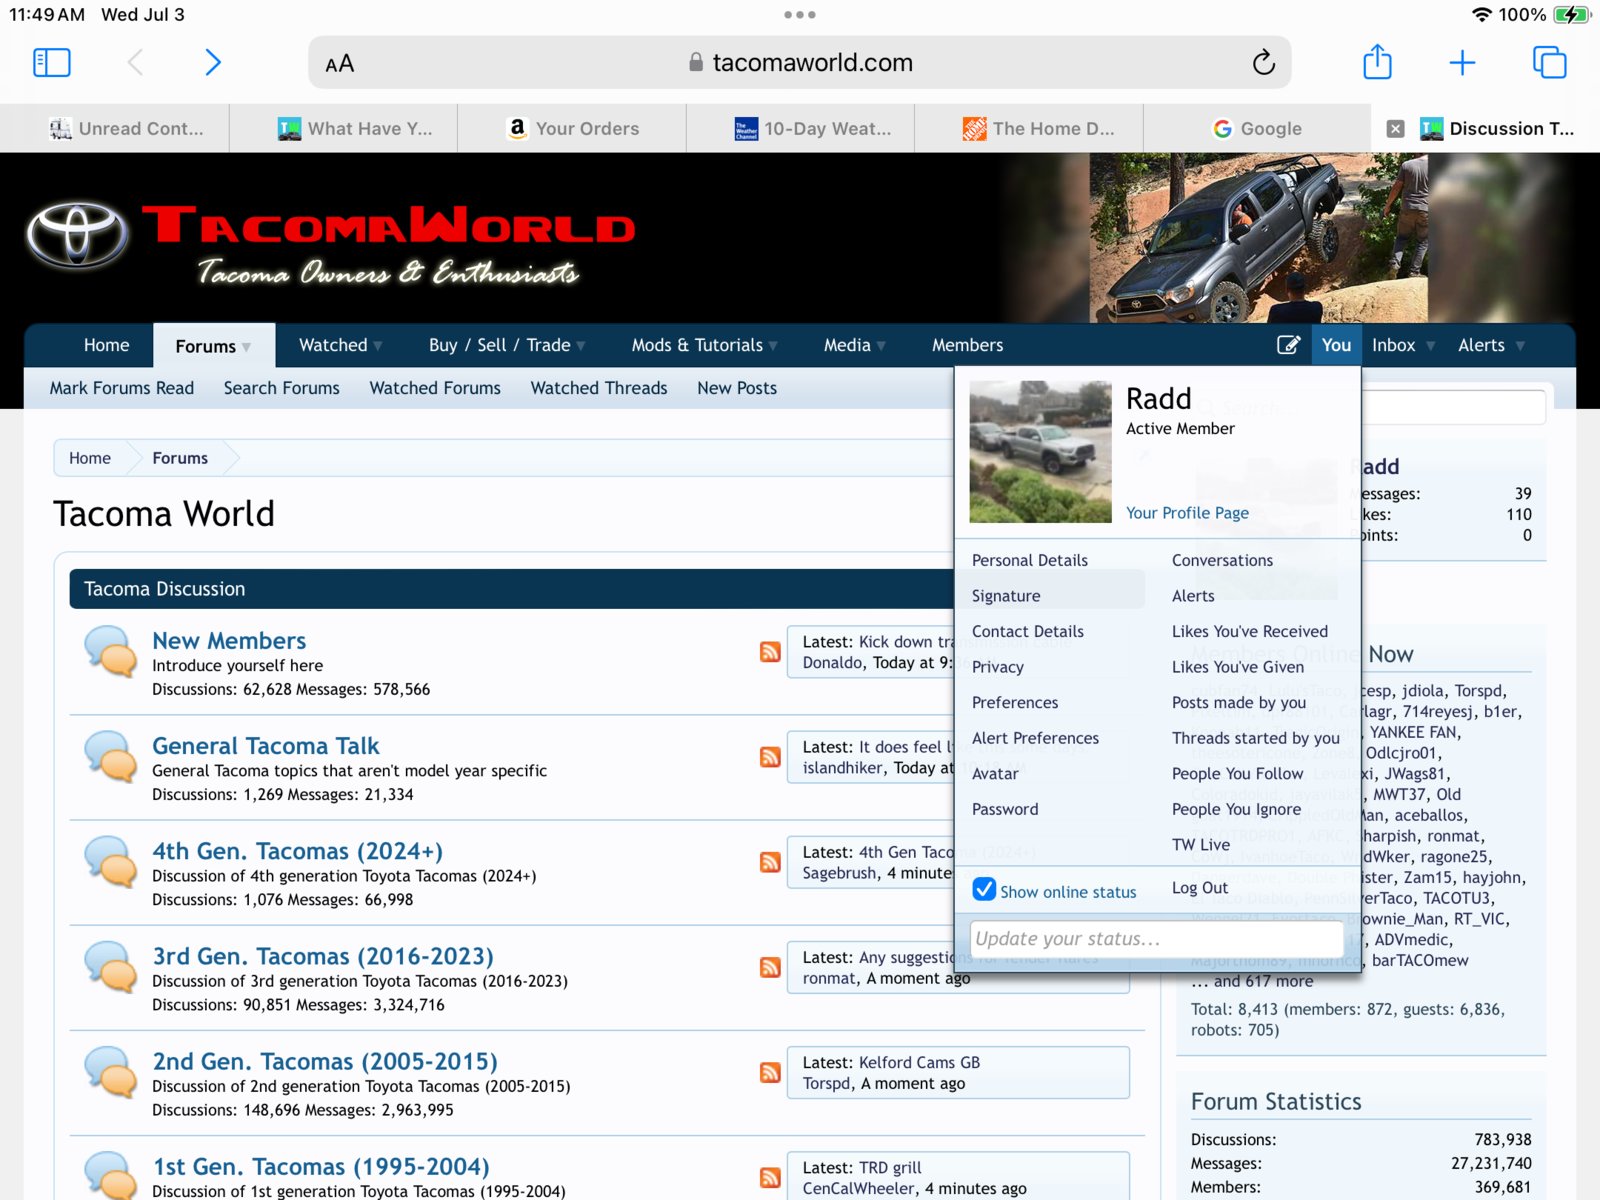The image size is (1600, 1200).
Task: Tap the tacomaworld.com address bar
Action: pos(800,63)
